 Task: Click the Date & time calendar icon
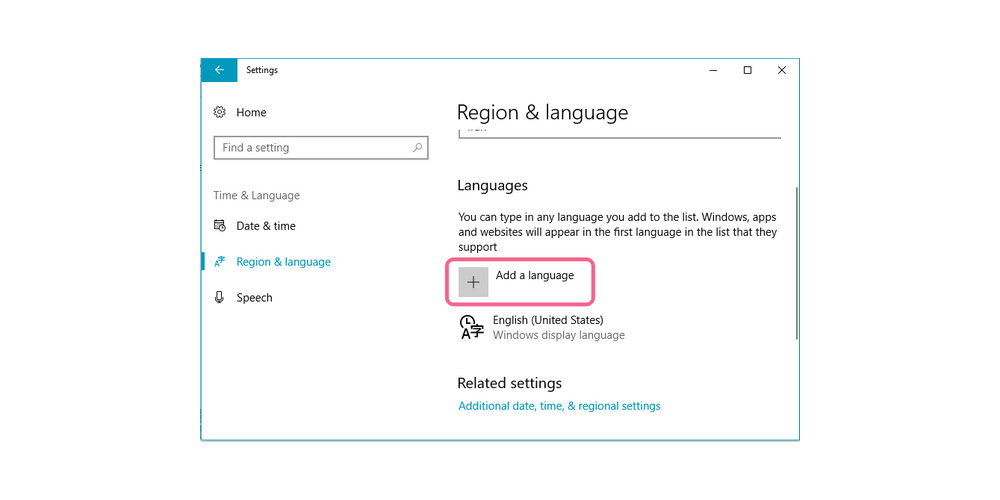point(220,226)
